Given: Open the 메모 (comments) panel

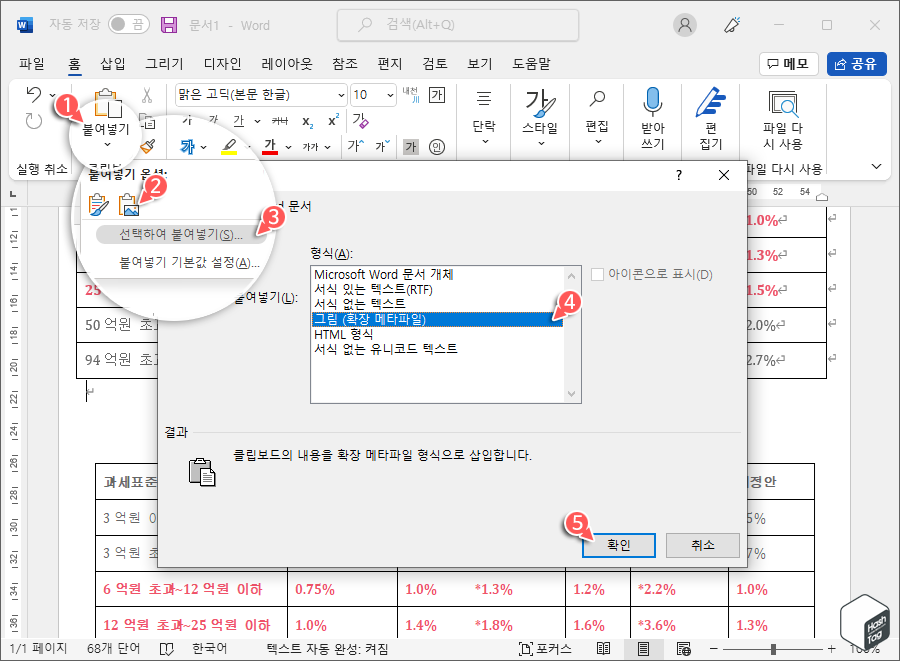Looking at the screenshot, I should pyautogui.click(x=789, y=63).
